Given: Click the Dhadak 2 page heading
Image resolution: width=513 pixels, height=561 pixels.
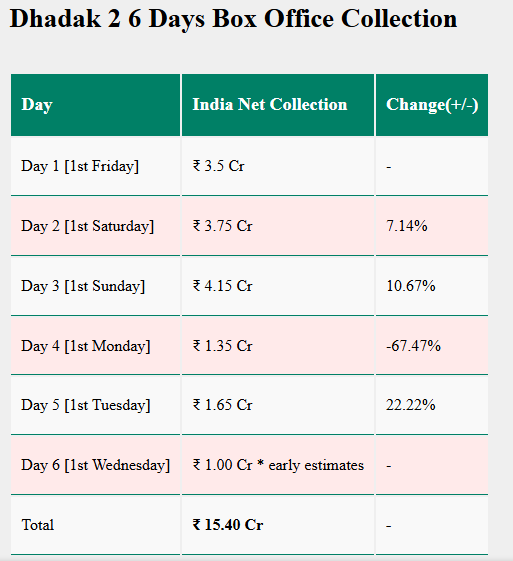Looking at the screenshot, I should click(233, 19).
